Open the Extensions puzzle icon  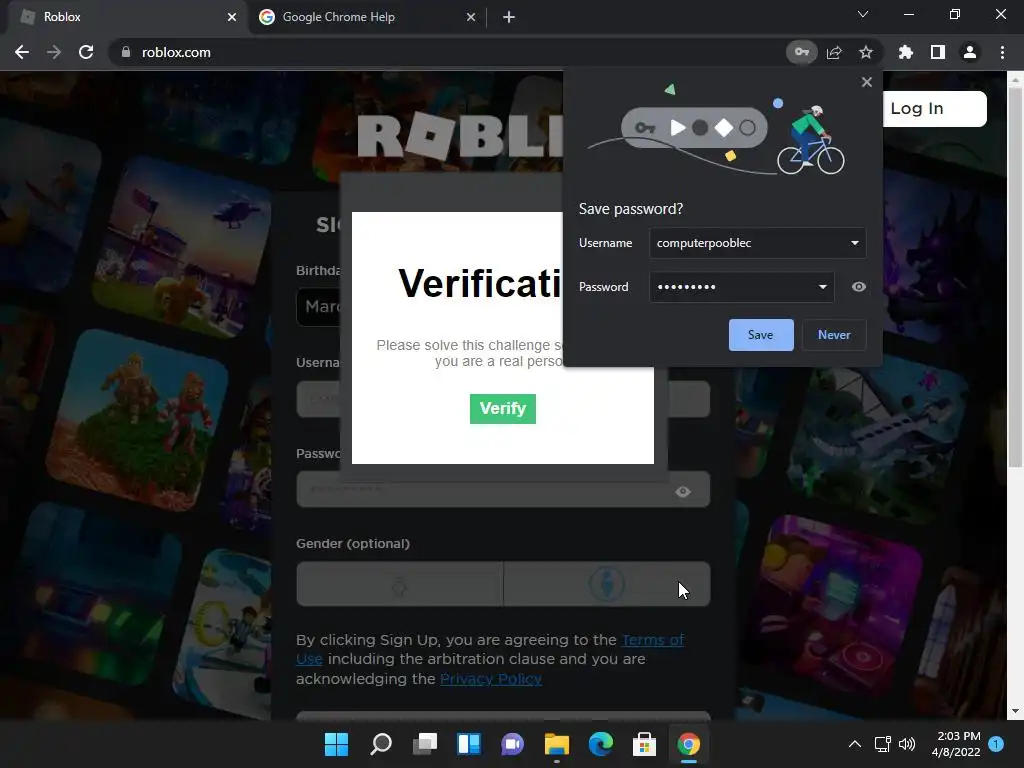[x=905, y=52]
